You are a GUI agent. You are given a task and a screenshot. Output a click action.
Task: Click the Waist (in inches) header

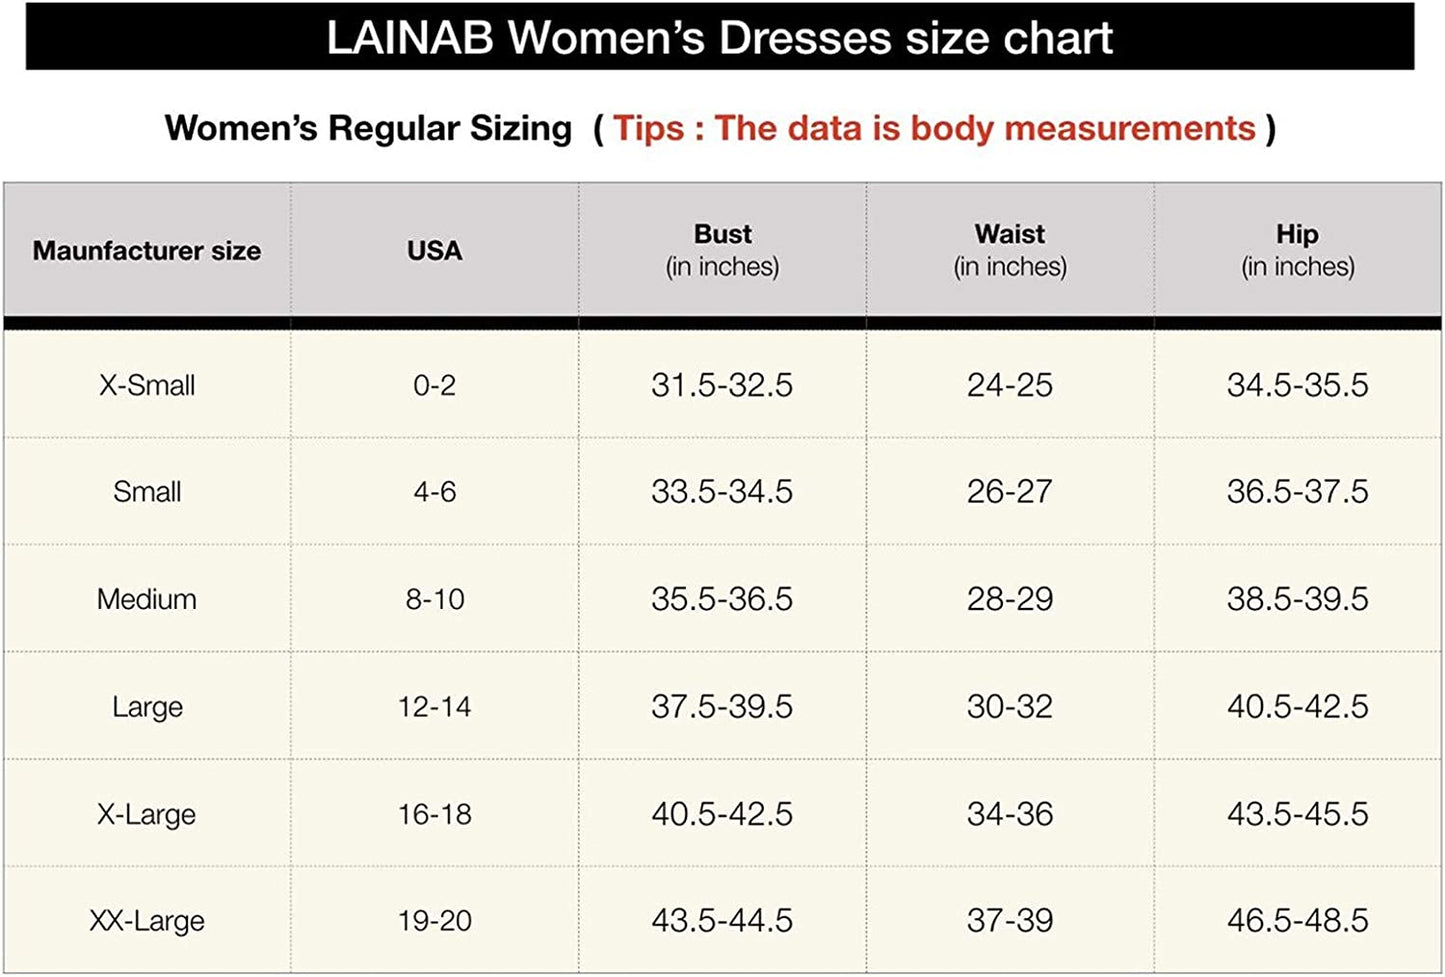click(1010, 250)
